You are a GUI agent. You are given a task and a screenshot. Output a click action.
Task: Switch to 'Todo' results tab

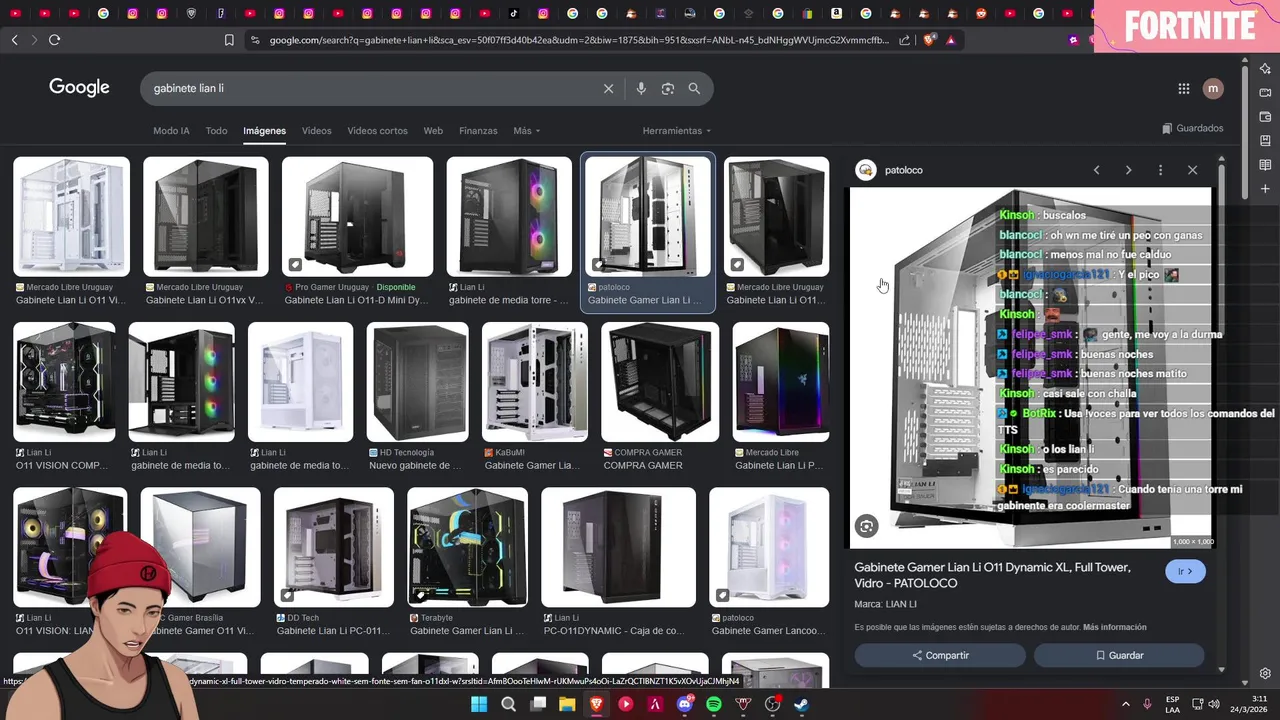click(216, 131)
